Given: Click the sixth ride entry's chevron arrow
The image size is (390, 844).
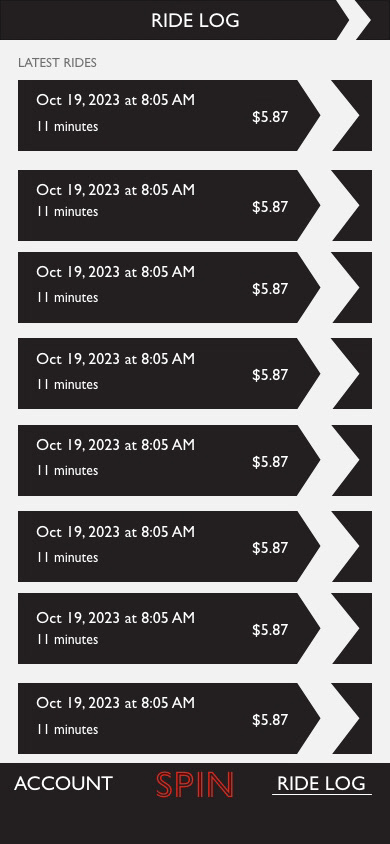Looking at the screenshot, I should tap(352, 546).
